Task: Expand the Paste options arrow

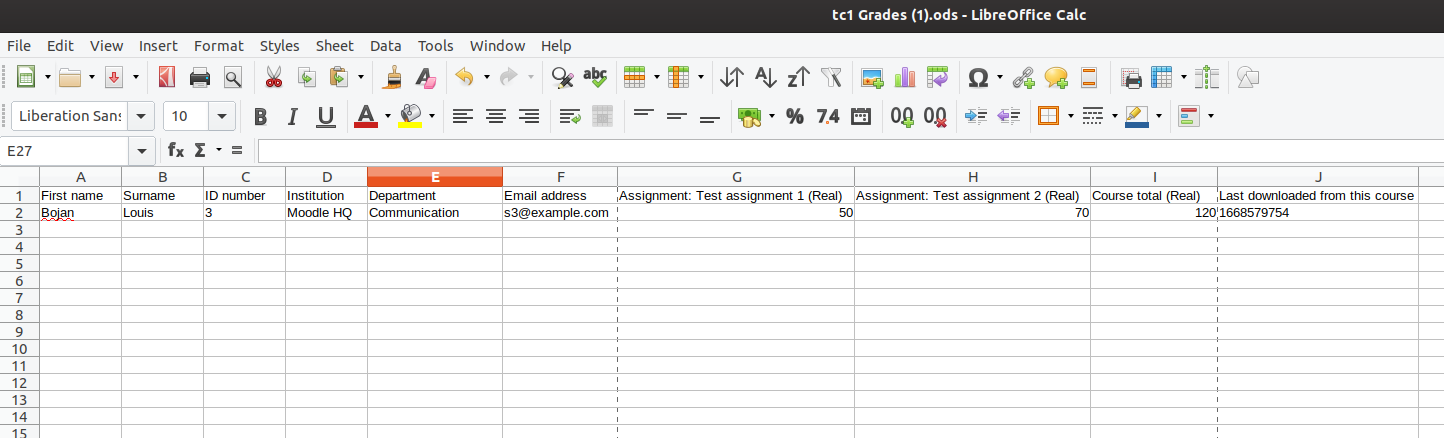Action: [360, 77]
